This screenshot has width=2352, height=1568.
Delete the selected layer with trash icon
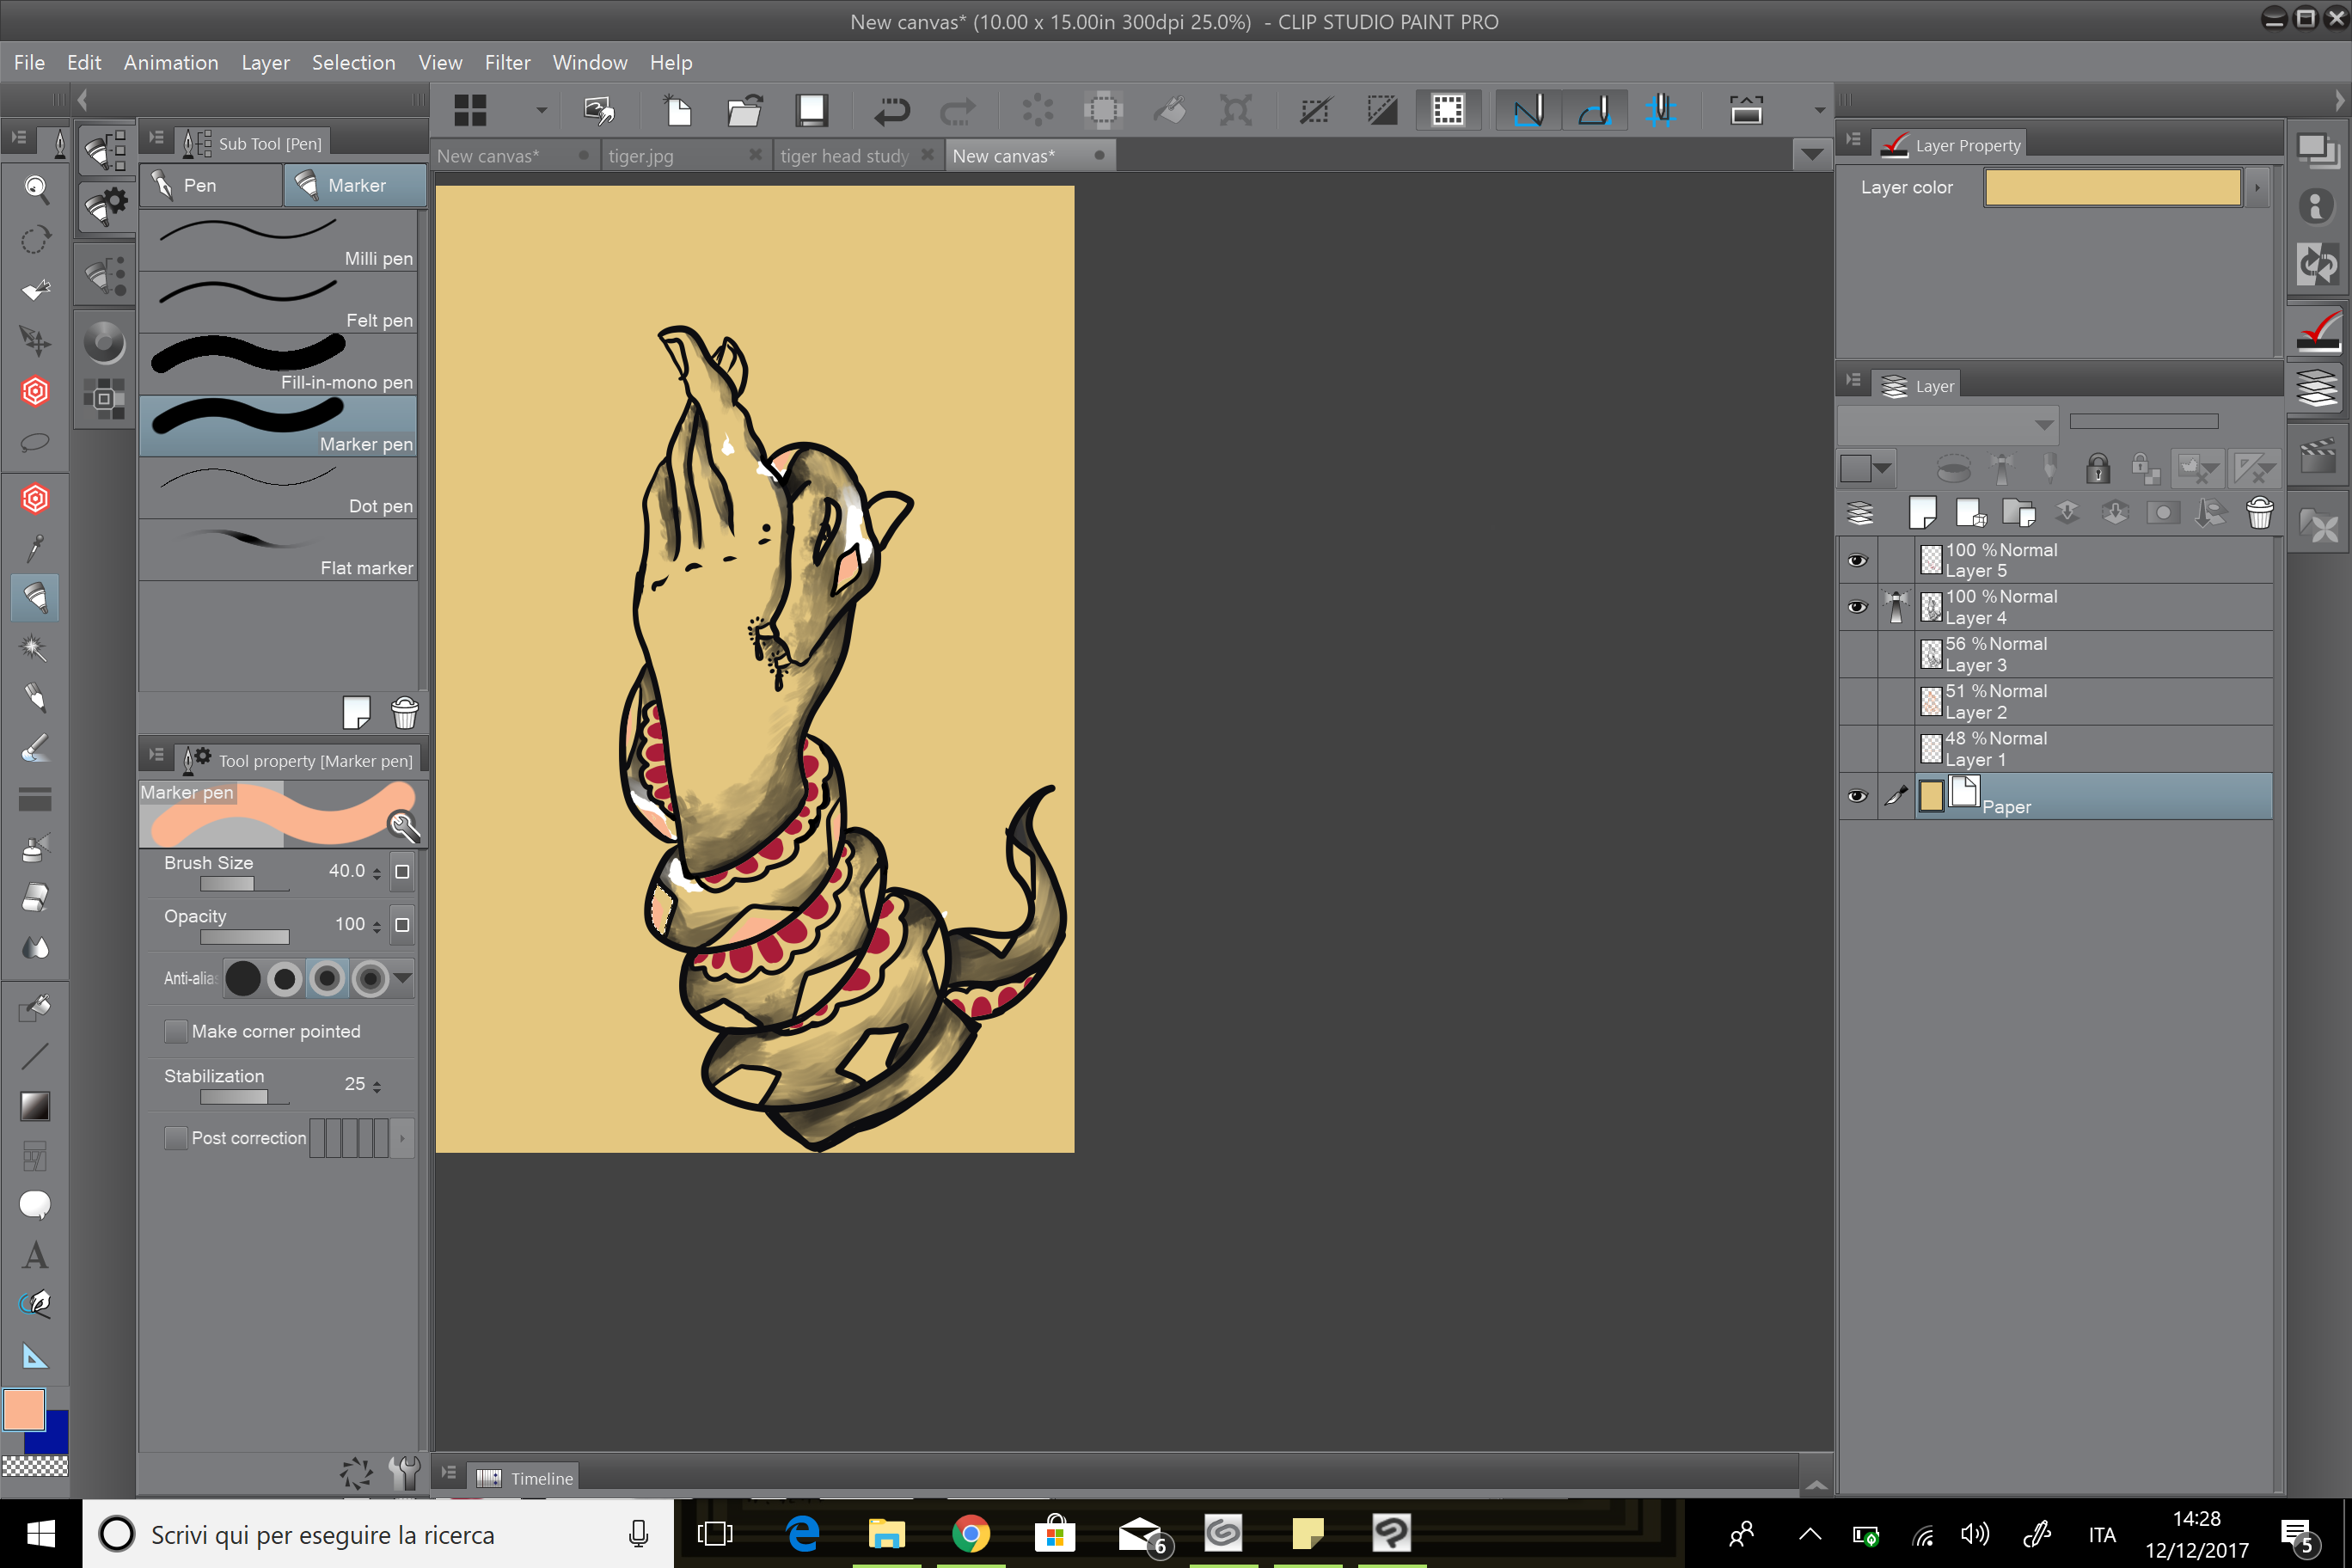(x=2259, y=513)
